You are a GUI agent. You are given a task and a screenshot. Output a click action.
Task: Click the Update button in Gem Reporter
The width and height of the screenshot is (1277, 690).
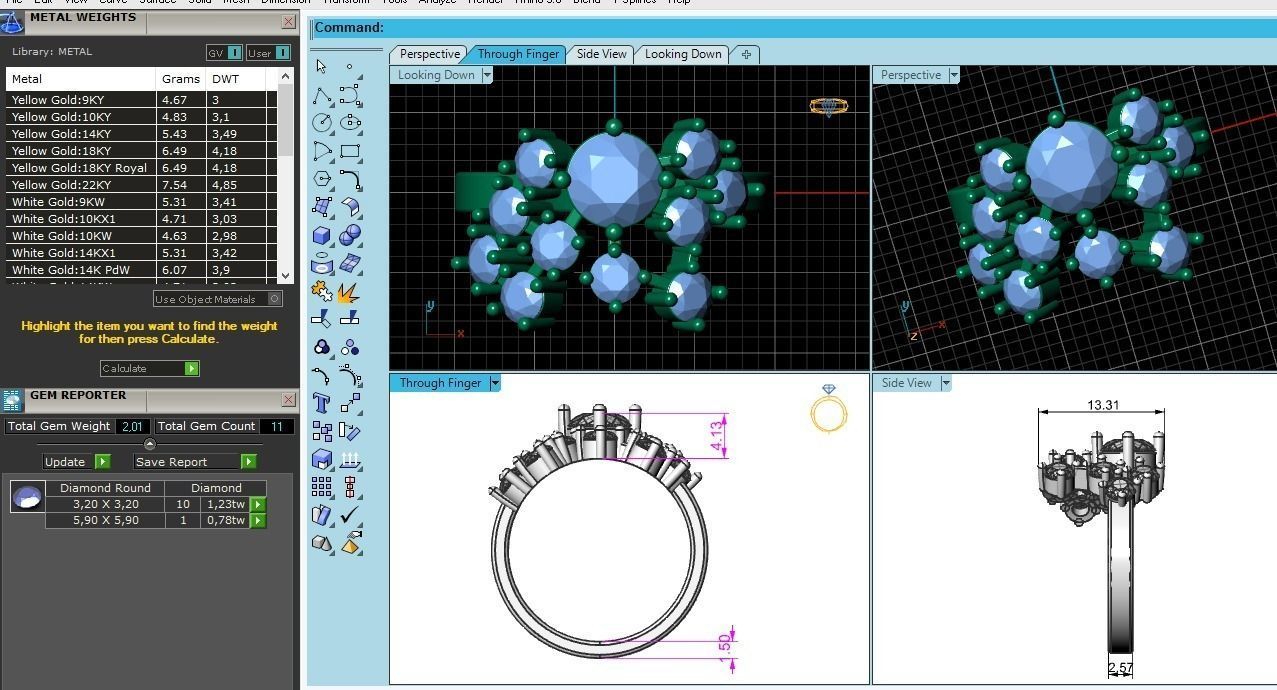pos(77,462)
